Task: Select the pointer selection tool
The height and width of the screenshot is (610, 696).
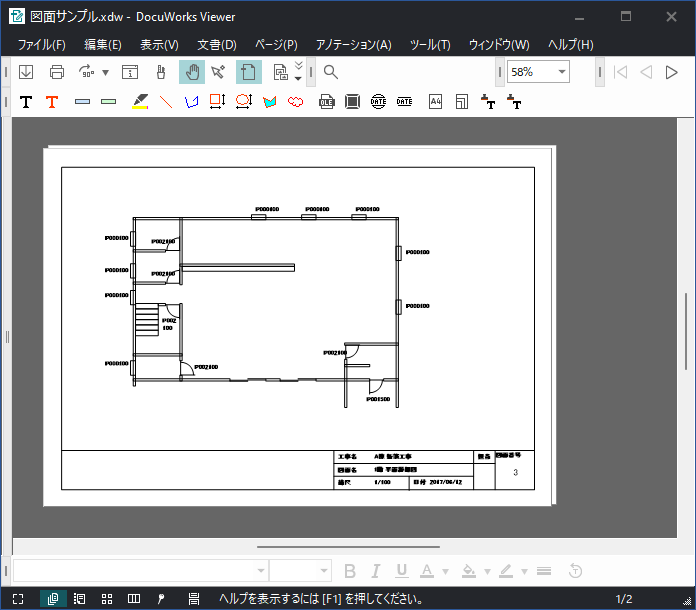Action: (x=218, y=72)
